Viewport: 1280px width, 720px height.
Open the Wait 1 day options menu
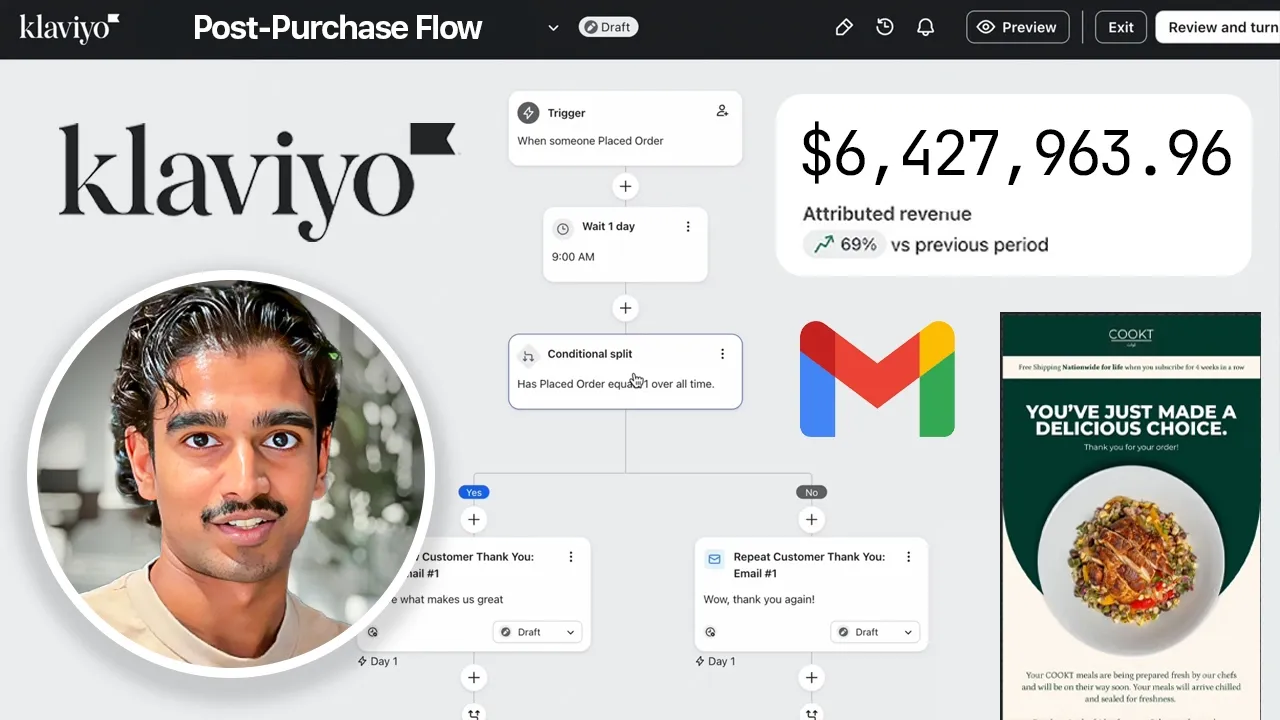point(688,227)
